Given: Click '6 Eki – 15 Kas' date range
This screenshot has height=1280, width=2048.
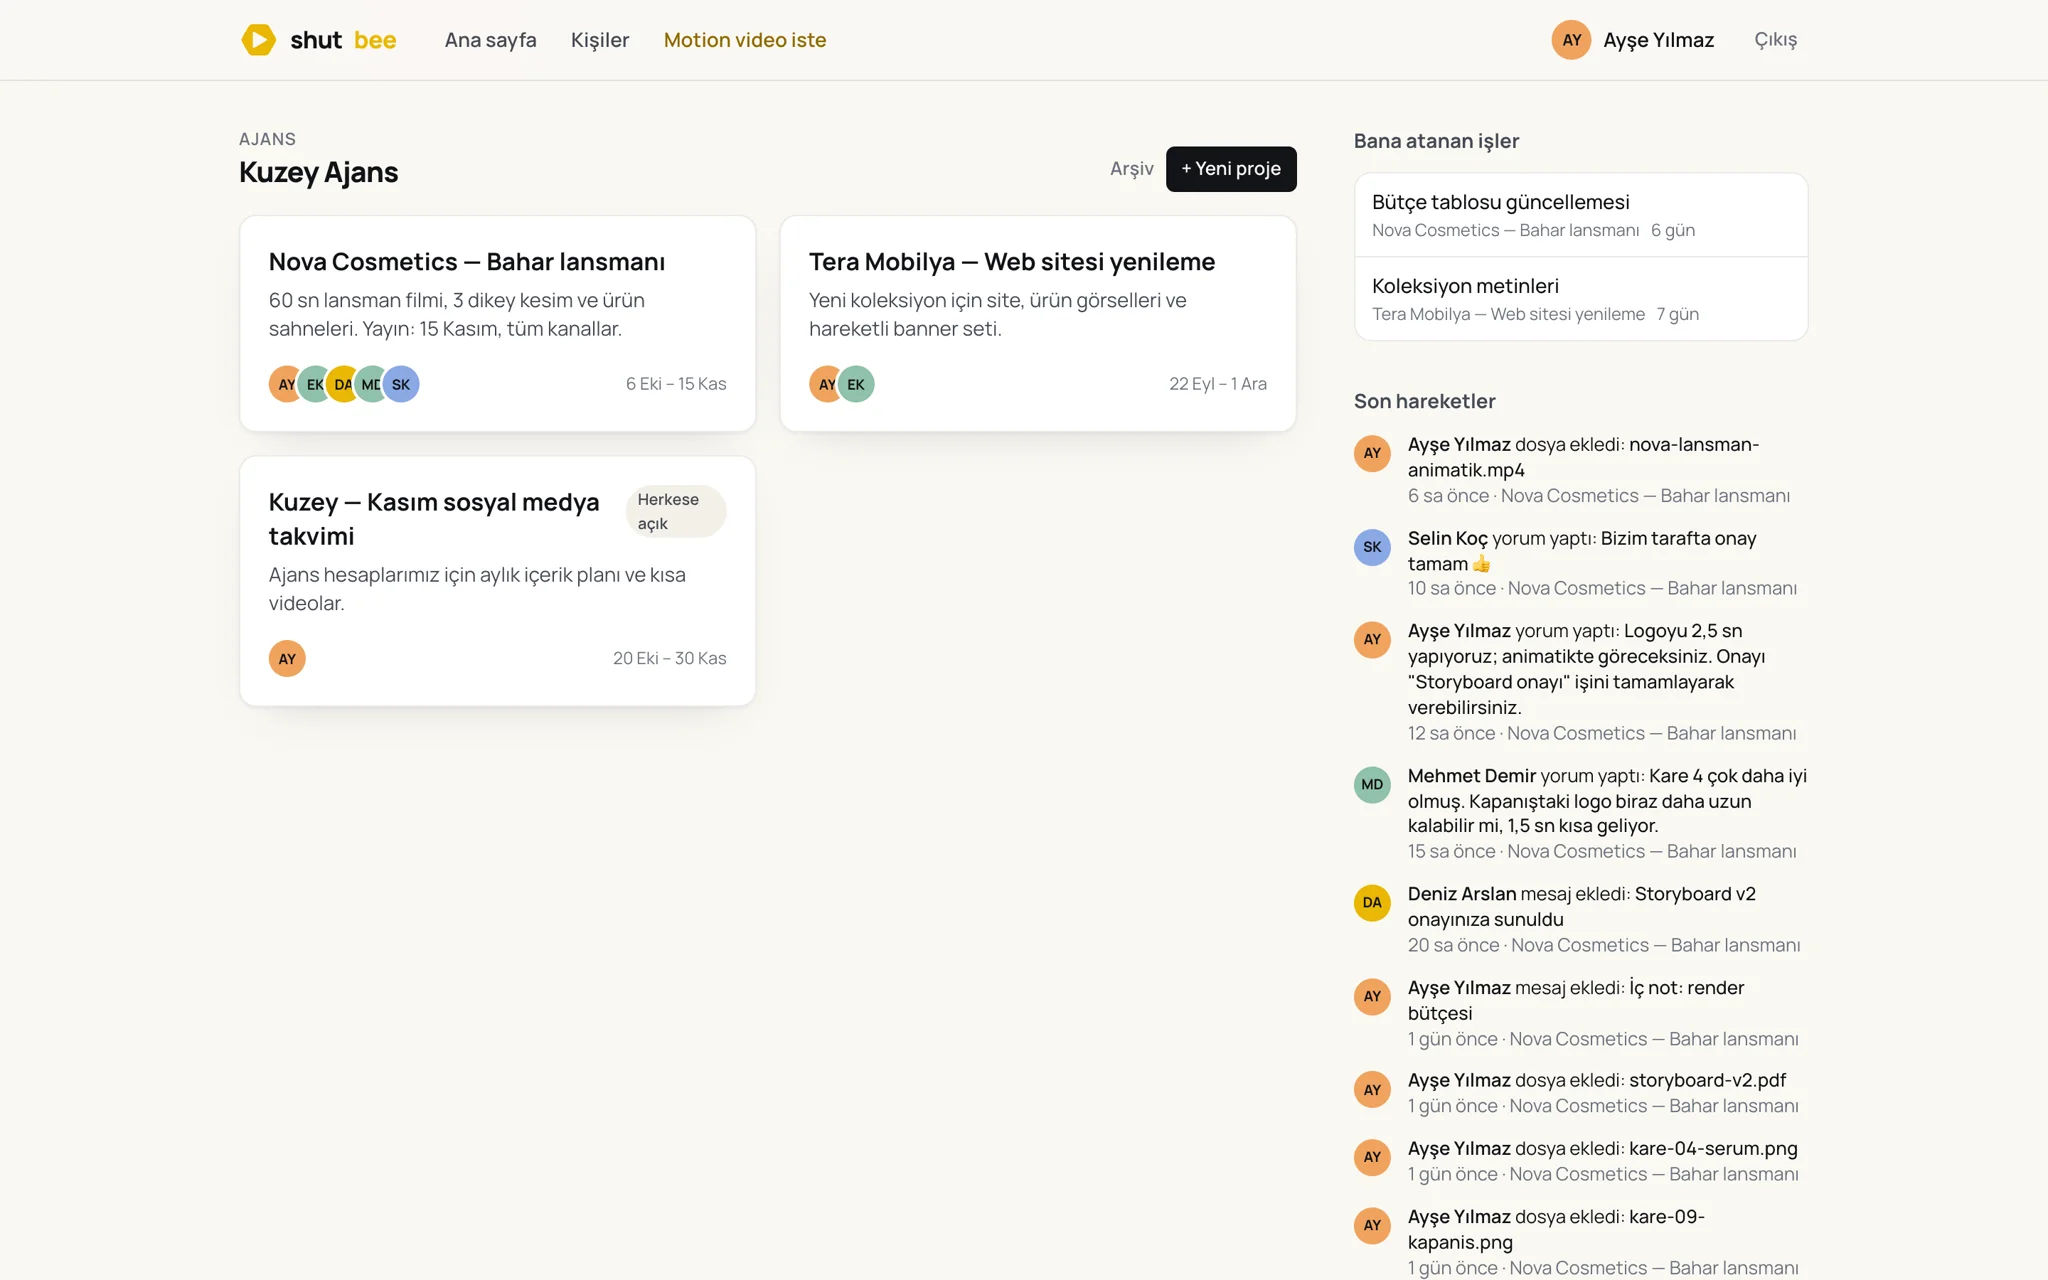Looking at the screenshot, I should [x=676, y=384].
